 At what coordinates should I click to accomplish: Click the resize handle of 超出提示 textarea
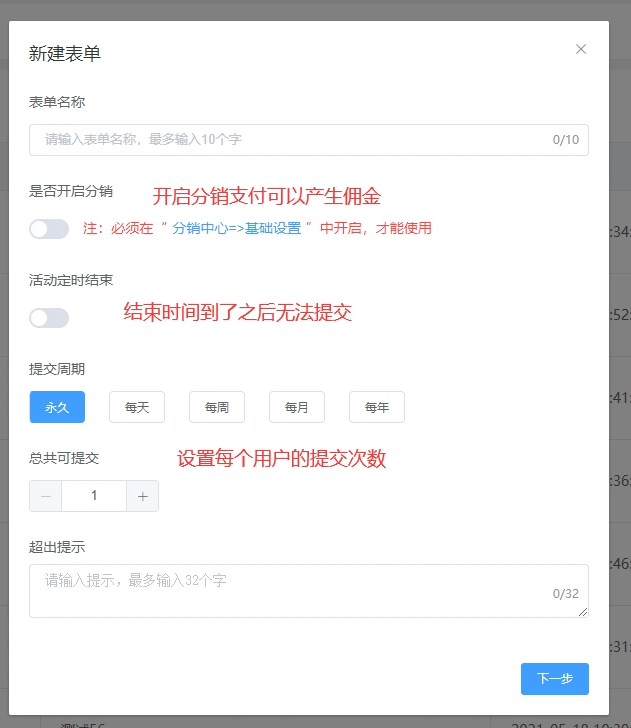[583, 612]
